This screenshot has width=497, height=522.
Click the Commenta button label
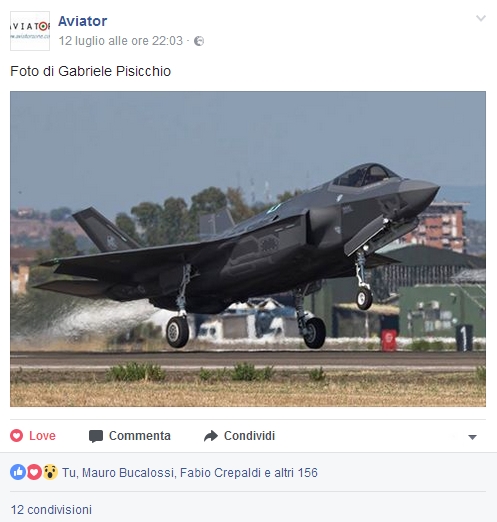(x=140, y=436)
